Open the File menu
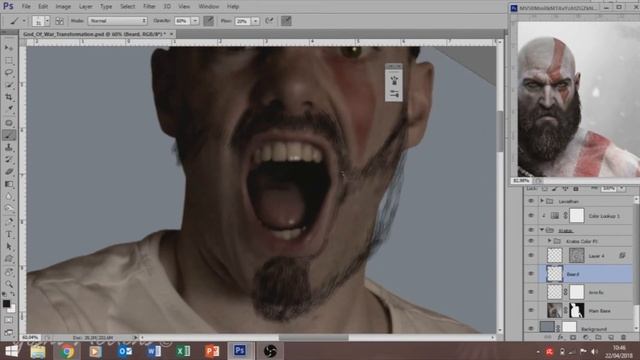Screen dimensions: 640x360 coord(26,7)
